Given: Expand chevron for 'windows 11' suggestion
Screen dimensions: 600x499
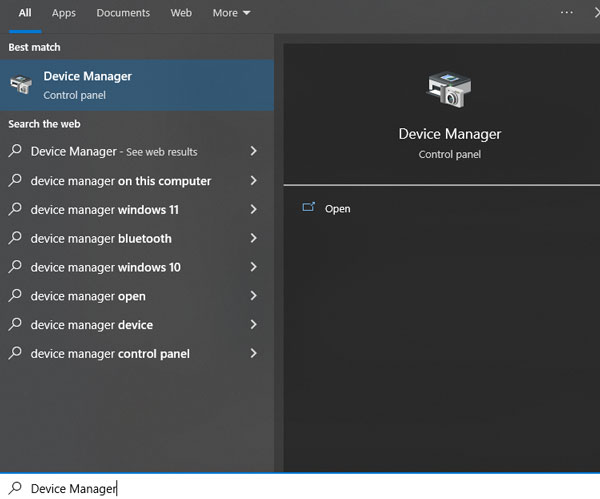Looking at the screenshot, I should 253,209.
